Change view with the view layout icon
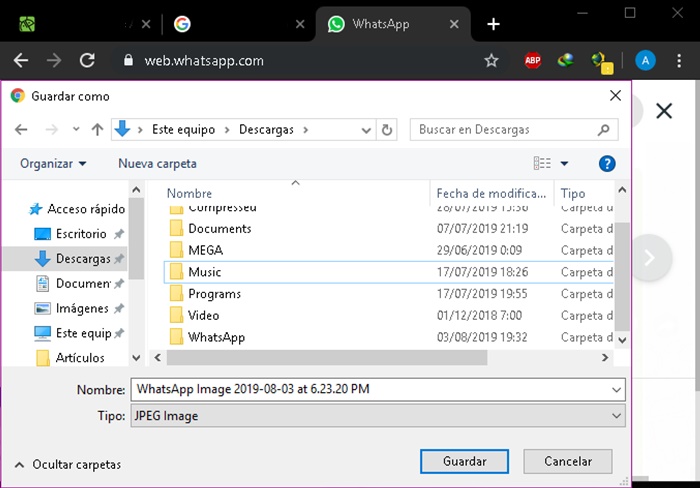The width and height of the screenshot is (700, 488). [542, 163]
